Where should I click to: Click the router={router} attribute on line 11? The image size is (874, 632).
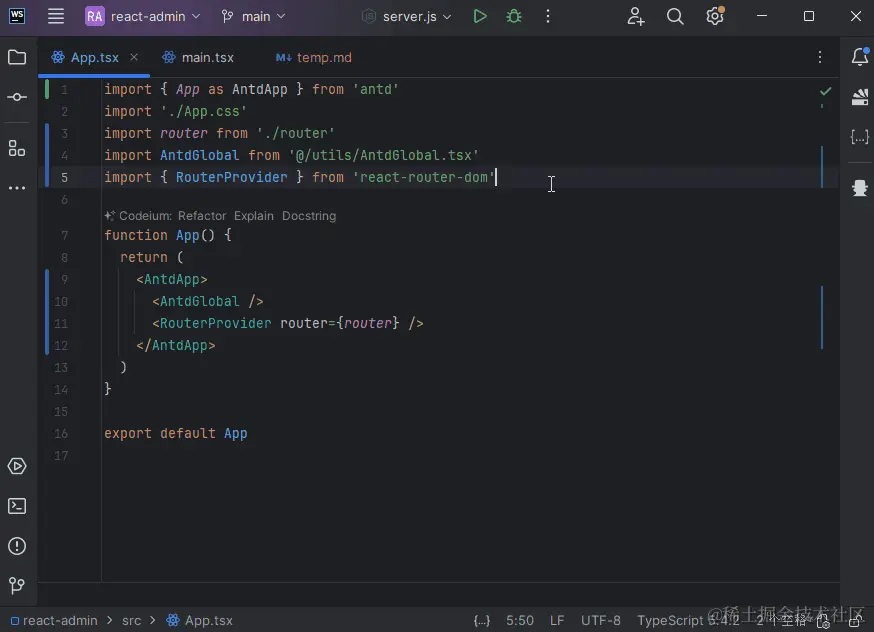click(339, 323)
